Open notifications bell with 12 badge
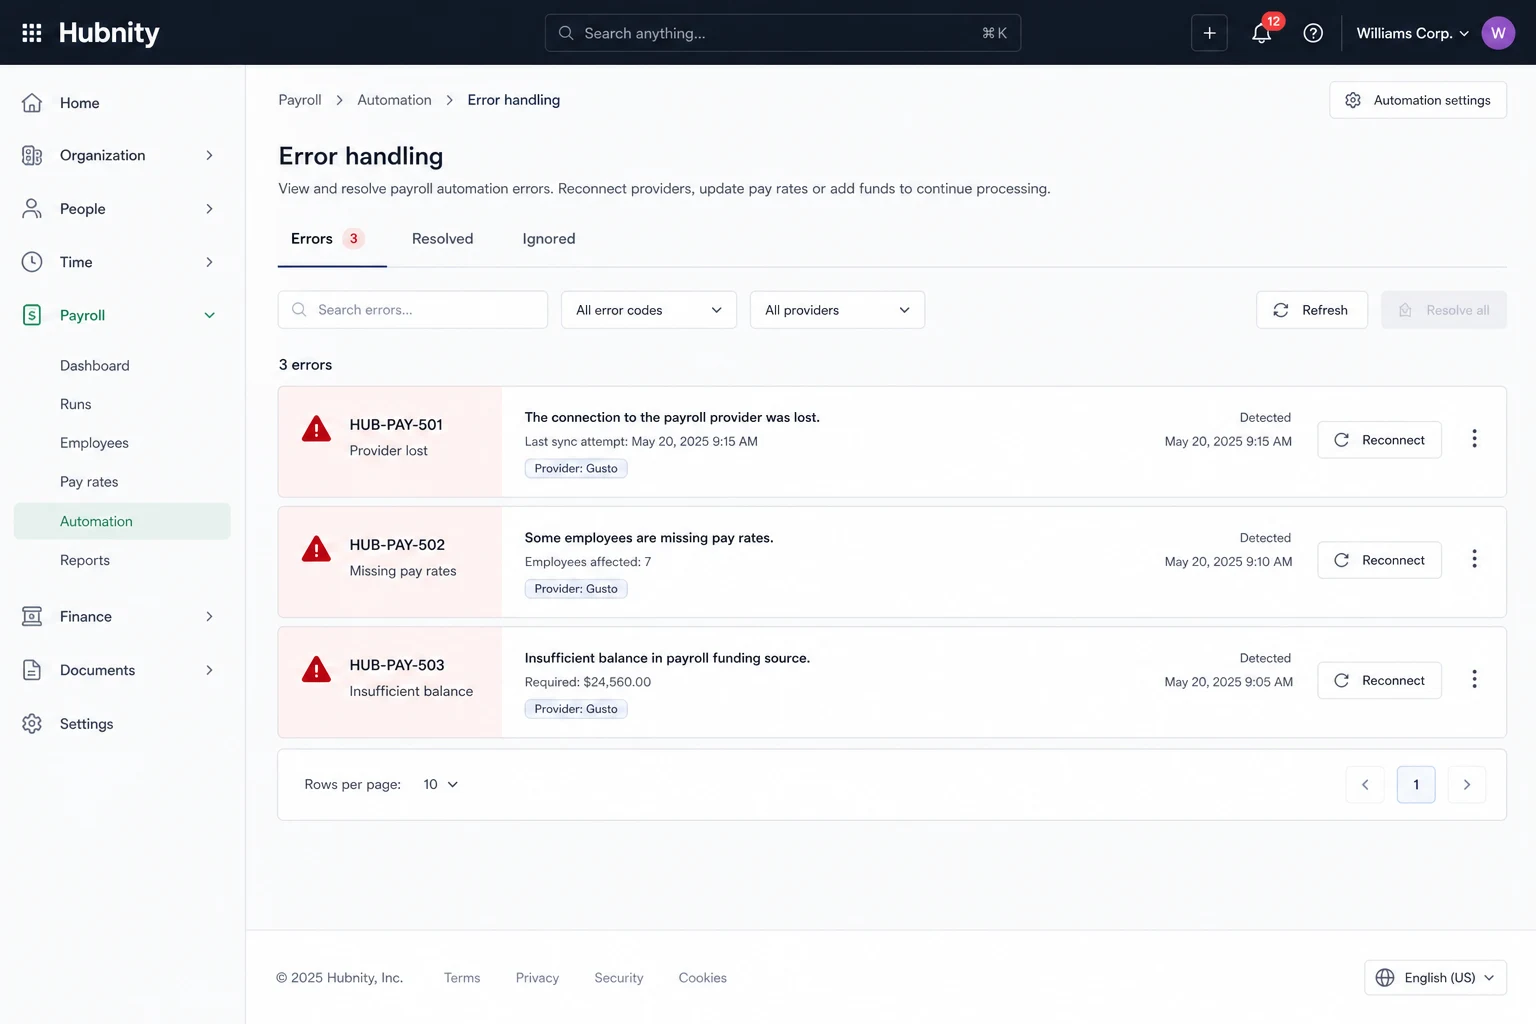Screen dimensions: 1536x1024 click(x=1262, y=33)
